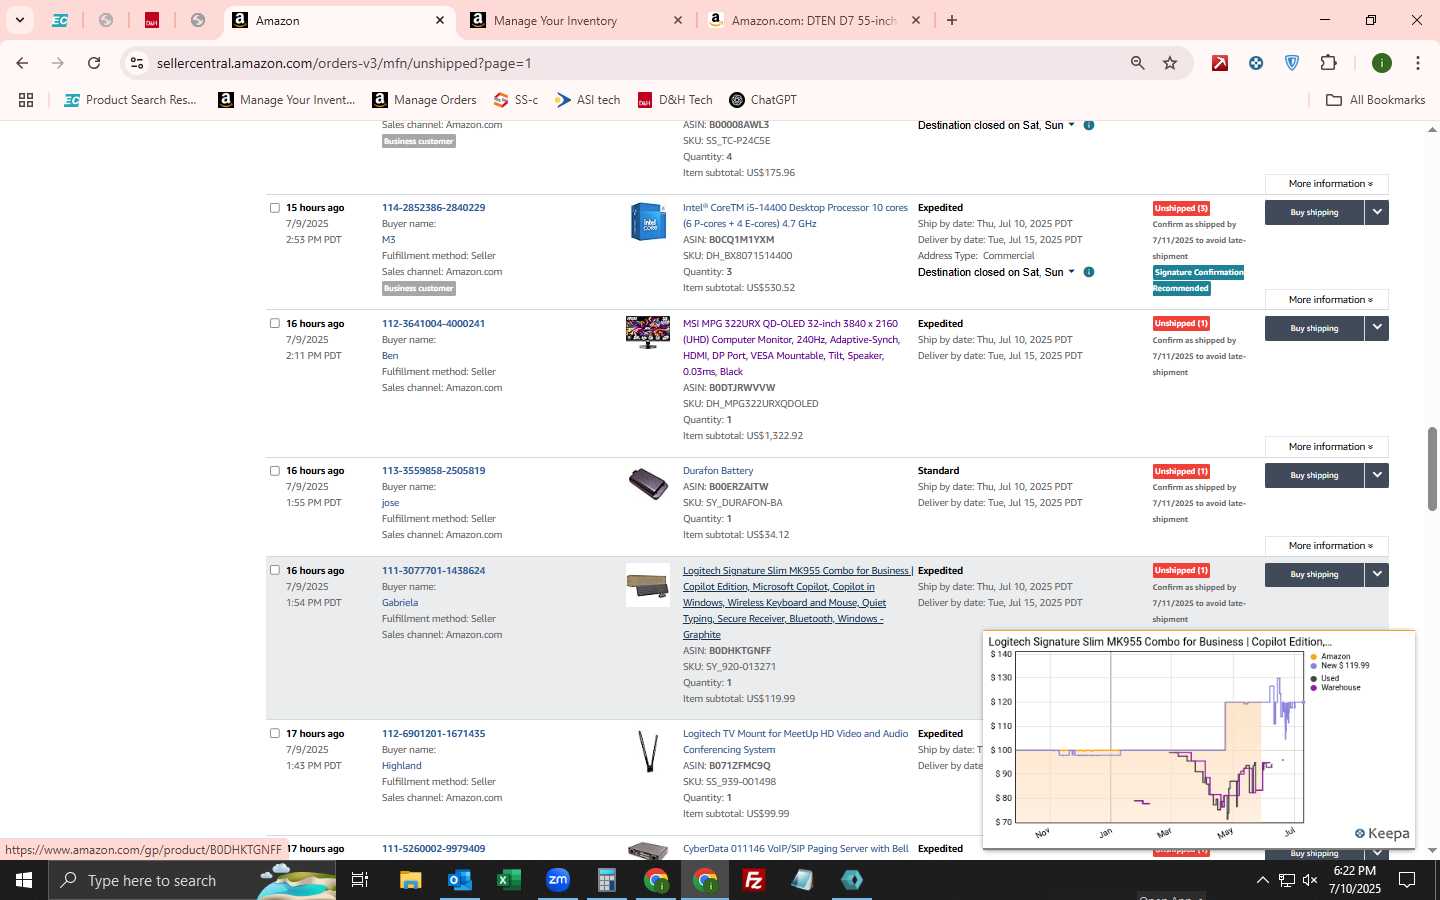Open order 113-3559858-2505819 details
1440x900 pixels.
(433, 471)
